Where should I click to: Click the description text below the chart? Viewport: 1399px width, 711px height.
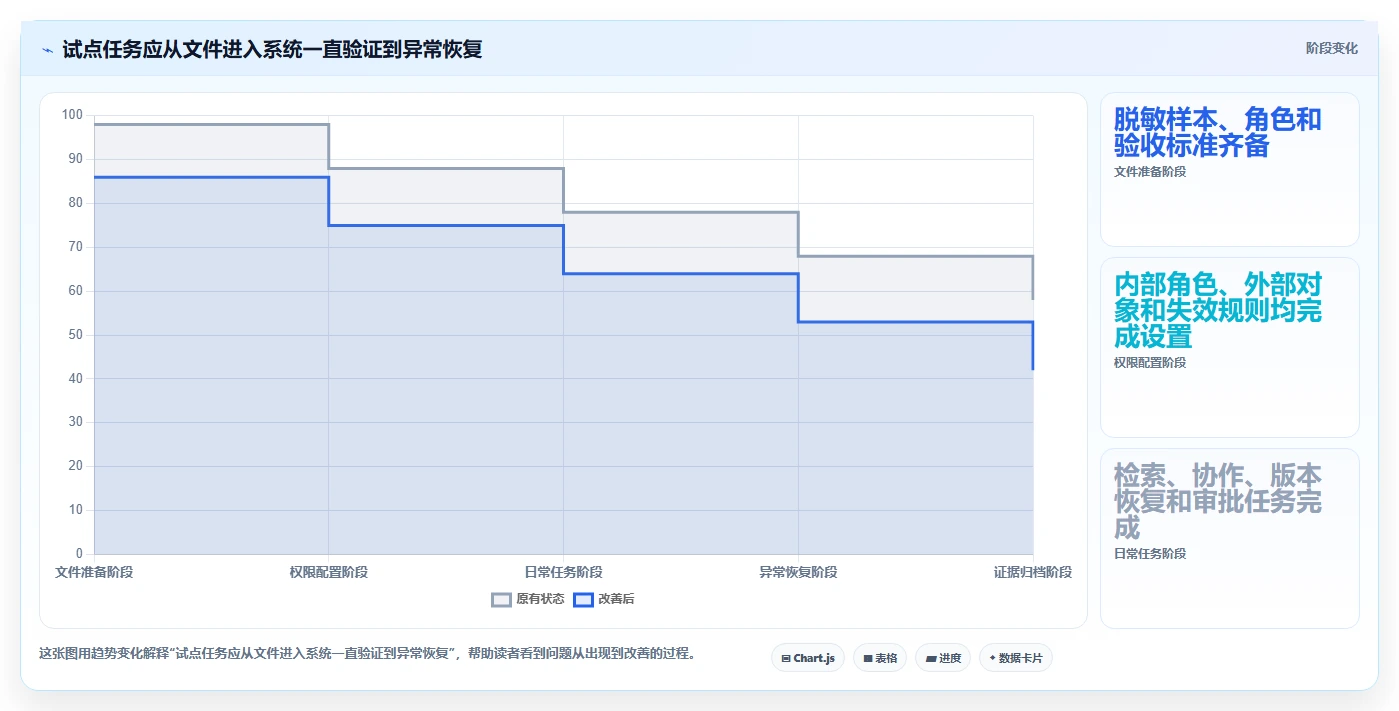point(367,653)
